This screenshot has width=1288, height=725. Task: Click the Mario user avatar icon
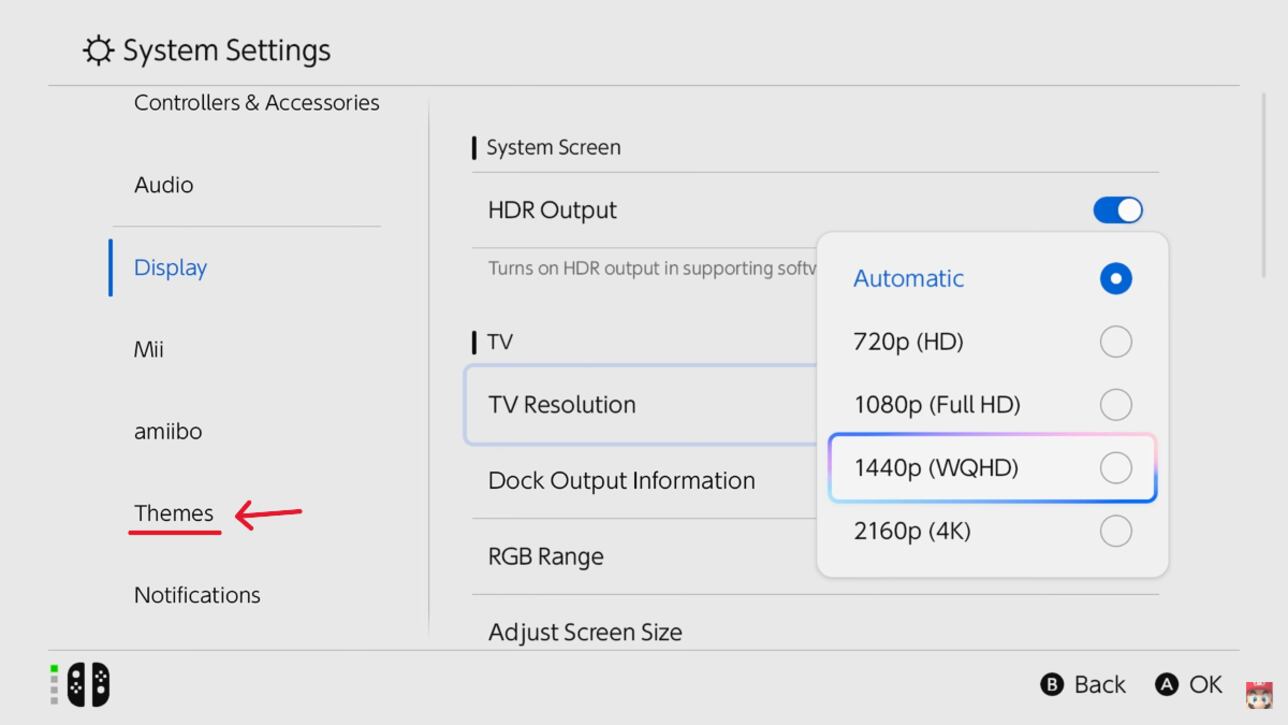tap(1258, 693)
